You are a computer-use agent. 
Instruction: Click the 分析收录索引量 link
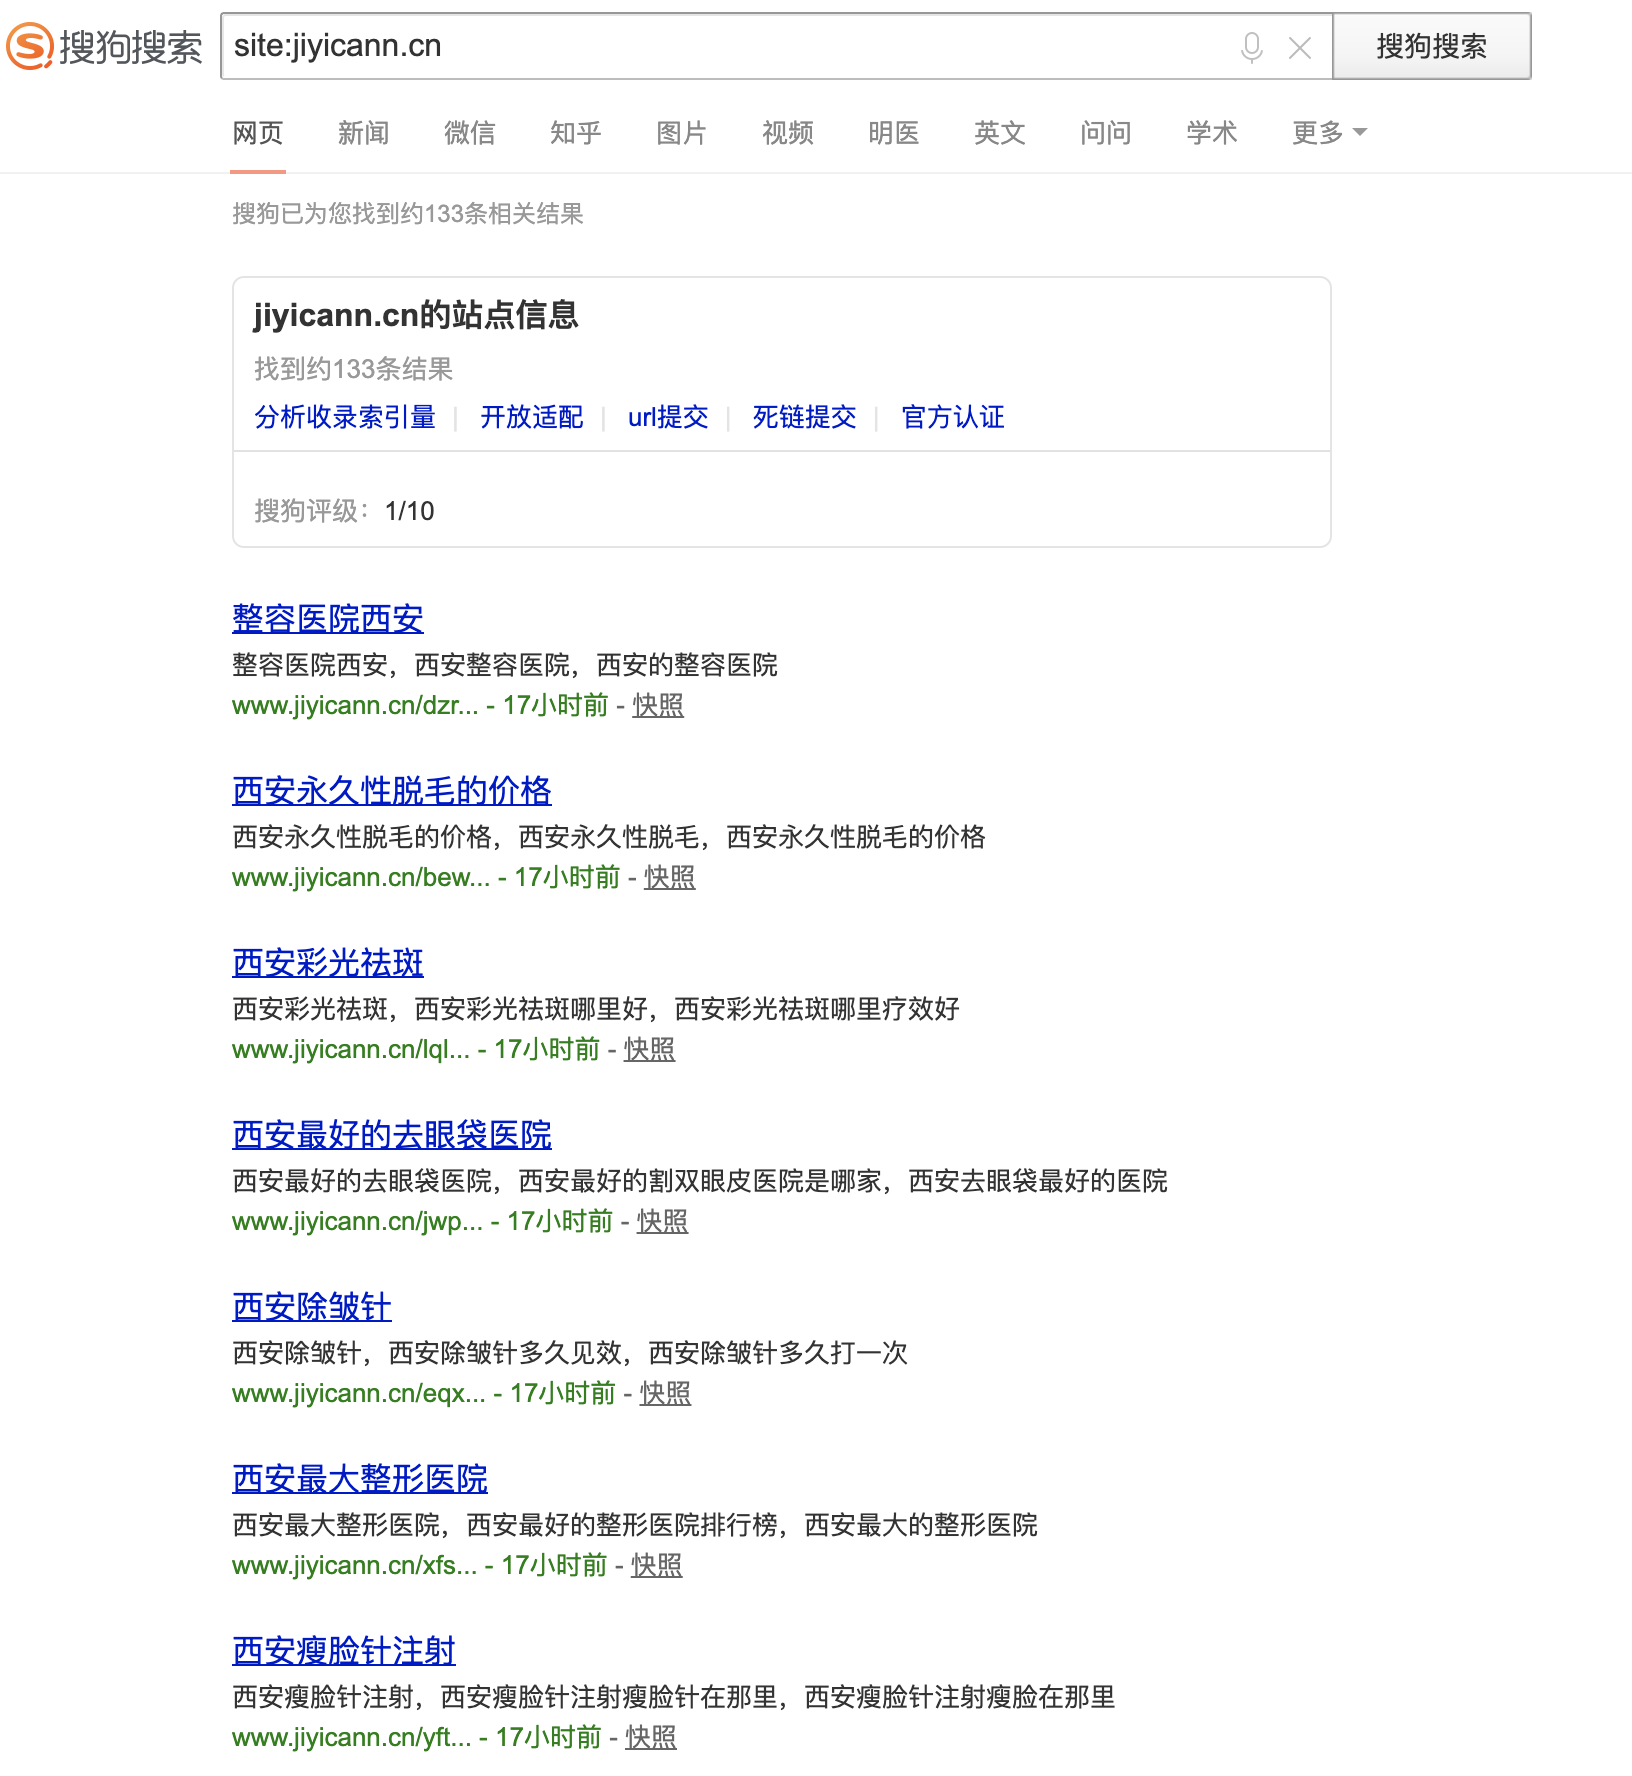tap(345, 417)
